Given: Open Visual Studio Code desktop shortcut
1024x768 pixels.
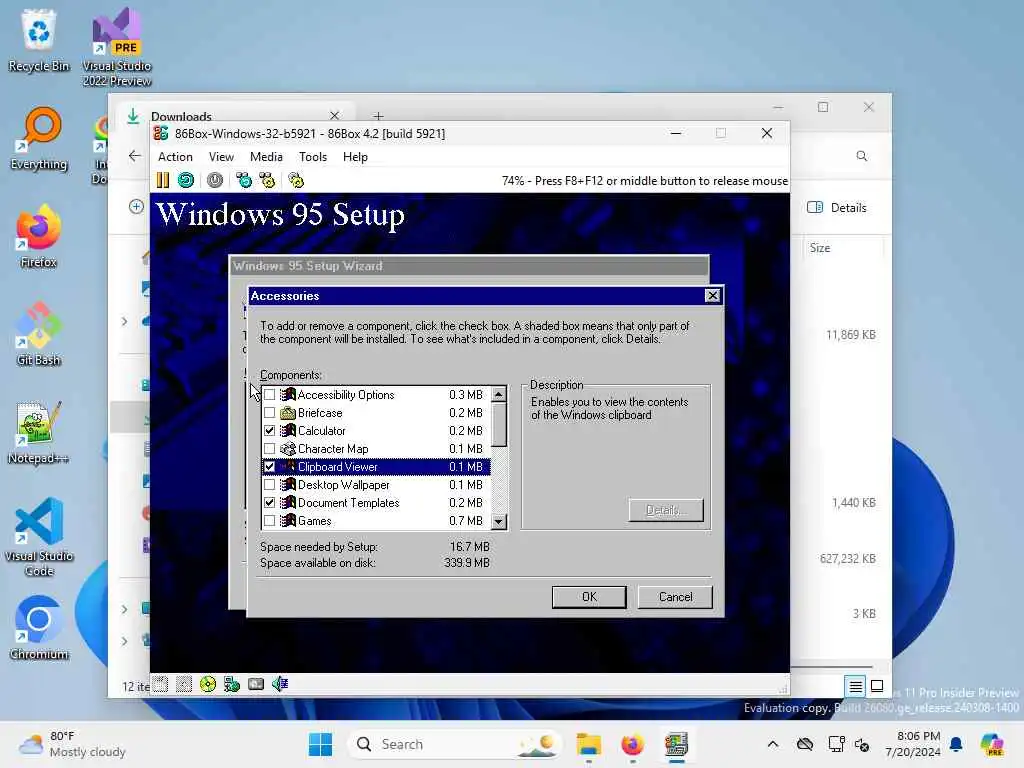Looking at the screenshot, I should (39, 537).
